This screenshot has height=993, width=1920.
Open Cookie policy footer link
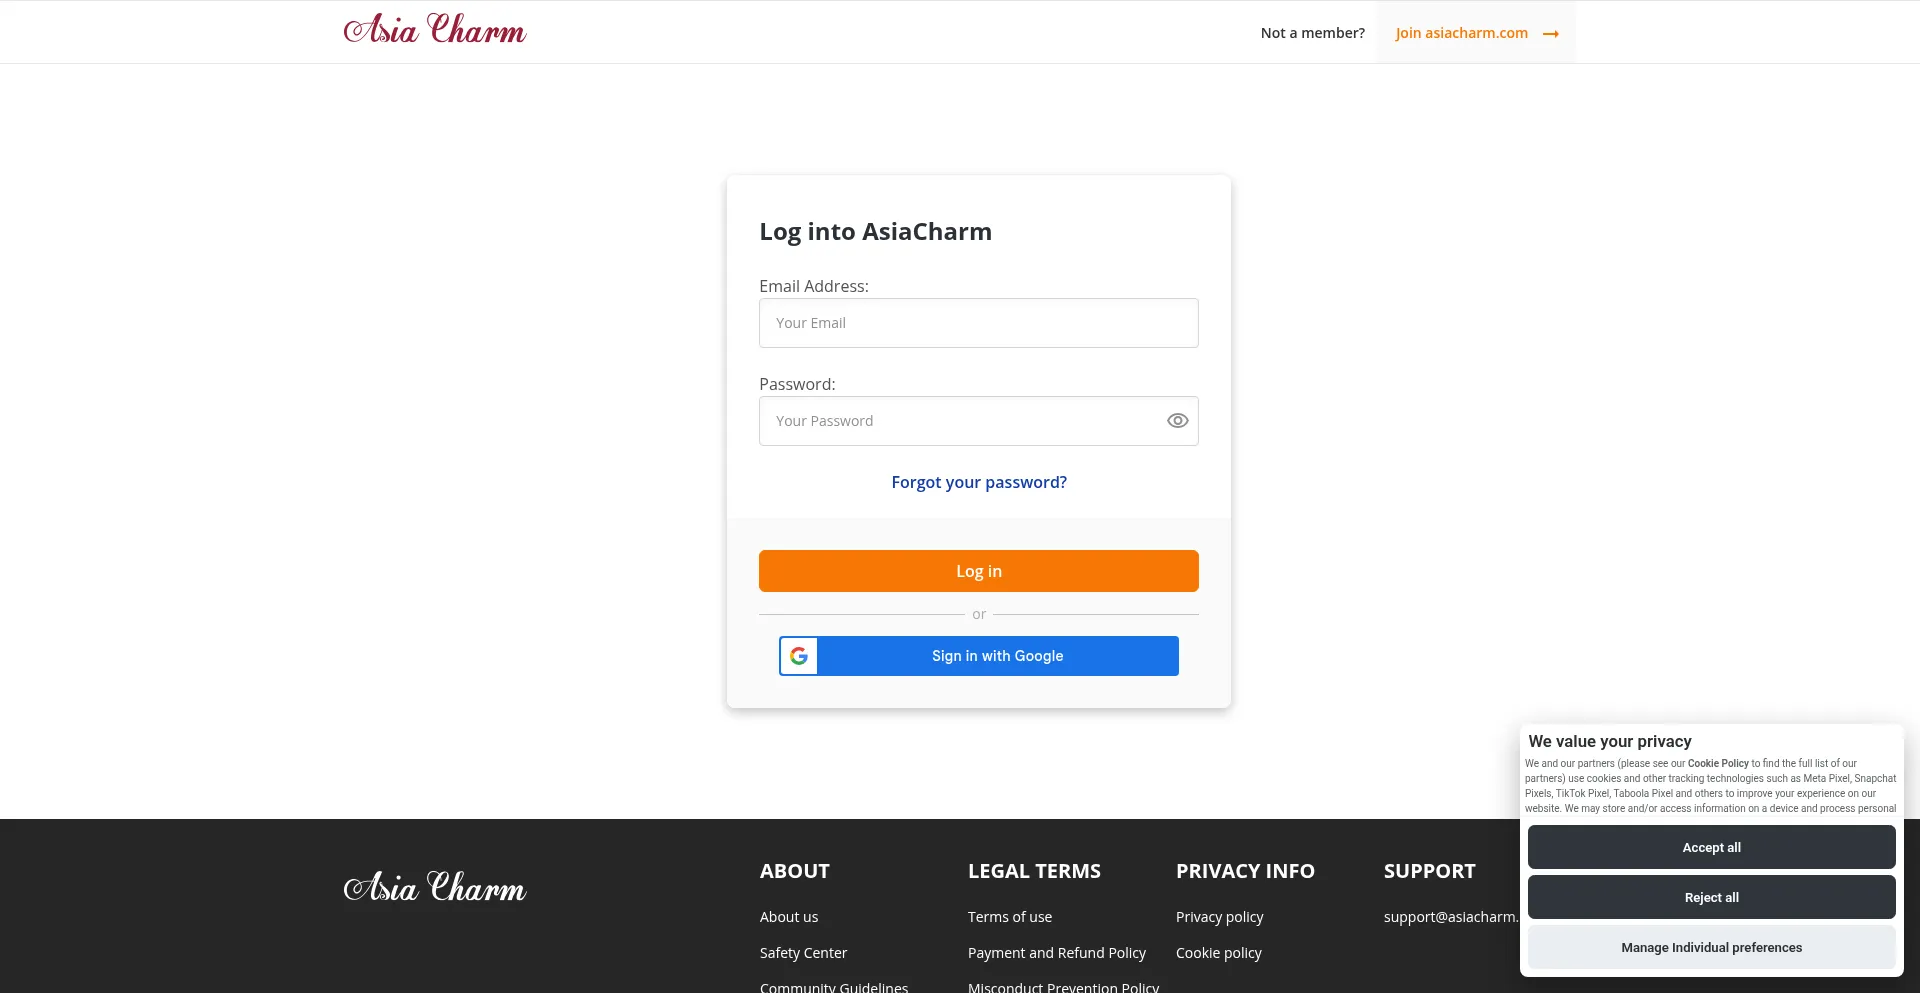(x=1219, y=953)
